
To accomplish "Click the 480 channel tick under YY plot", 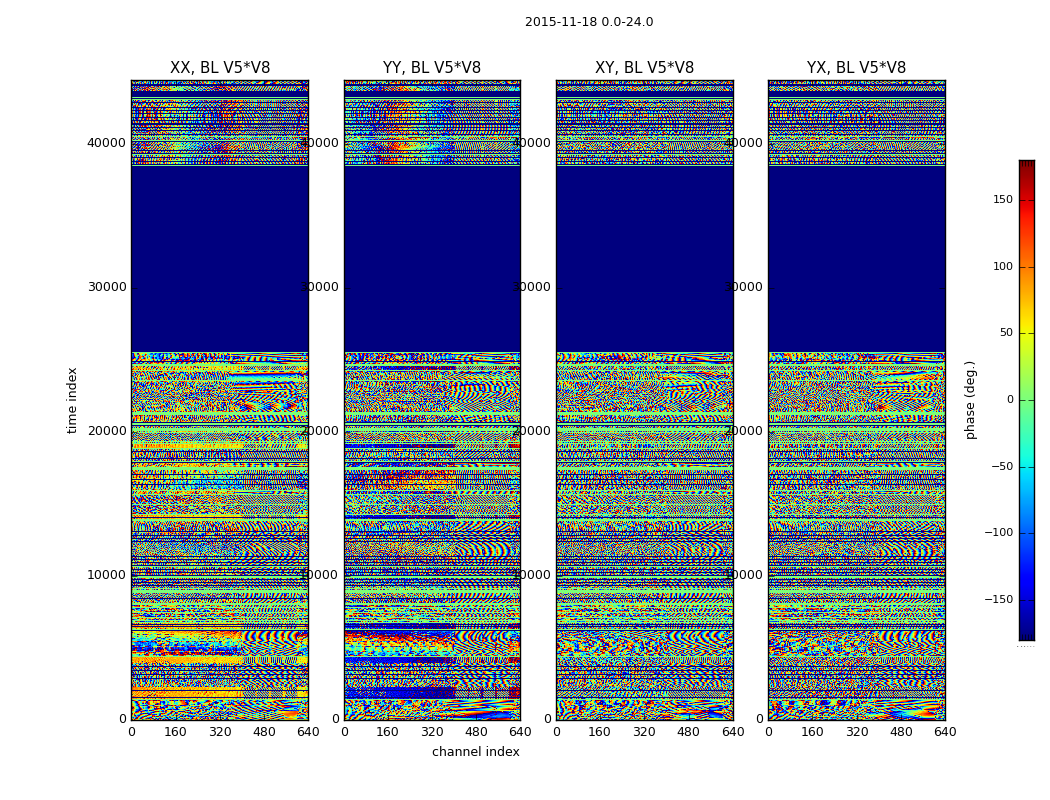I will coord(476,732).
